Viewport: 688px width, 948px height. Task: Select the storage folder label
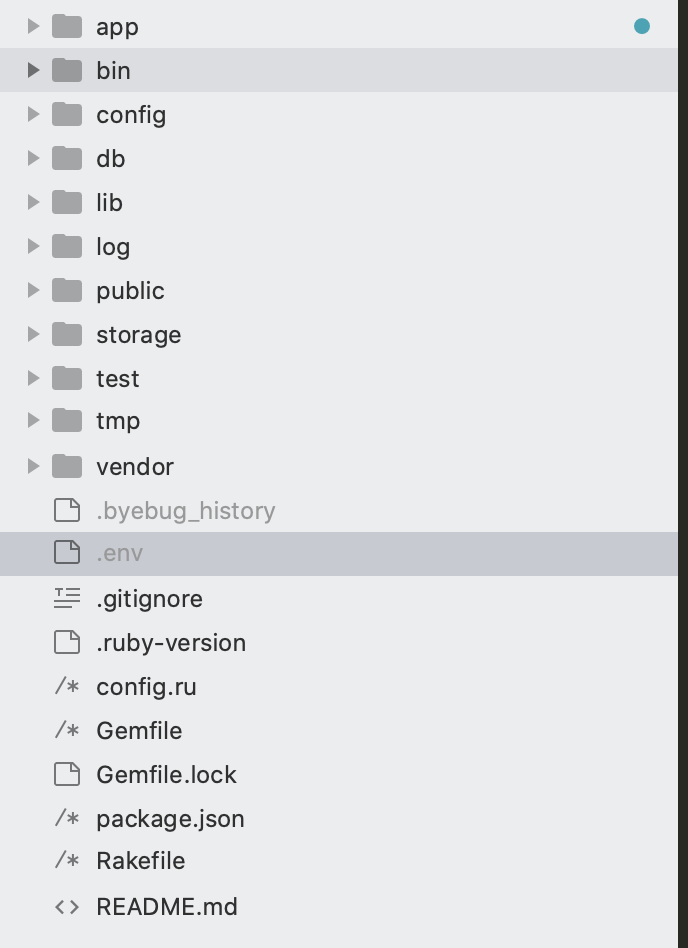pyautogui.click(x=139, y=335)
